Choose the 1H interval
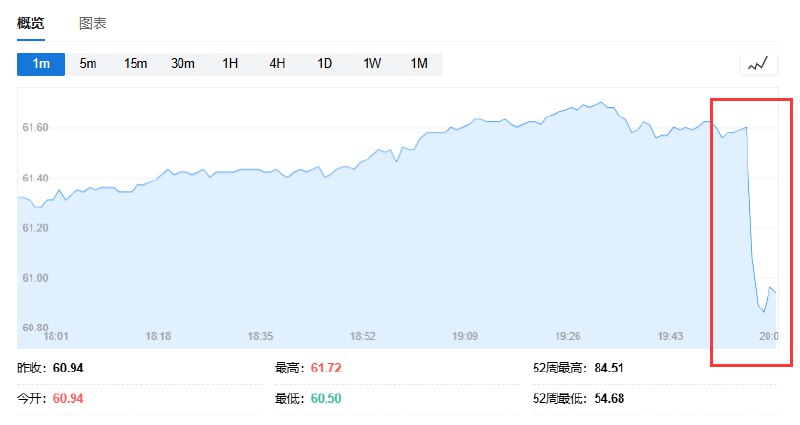This screenshot has height=425, width=800. pyautogui.click(x=230, y=64)
